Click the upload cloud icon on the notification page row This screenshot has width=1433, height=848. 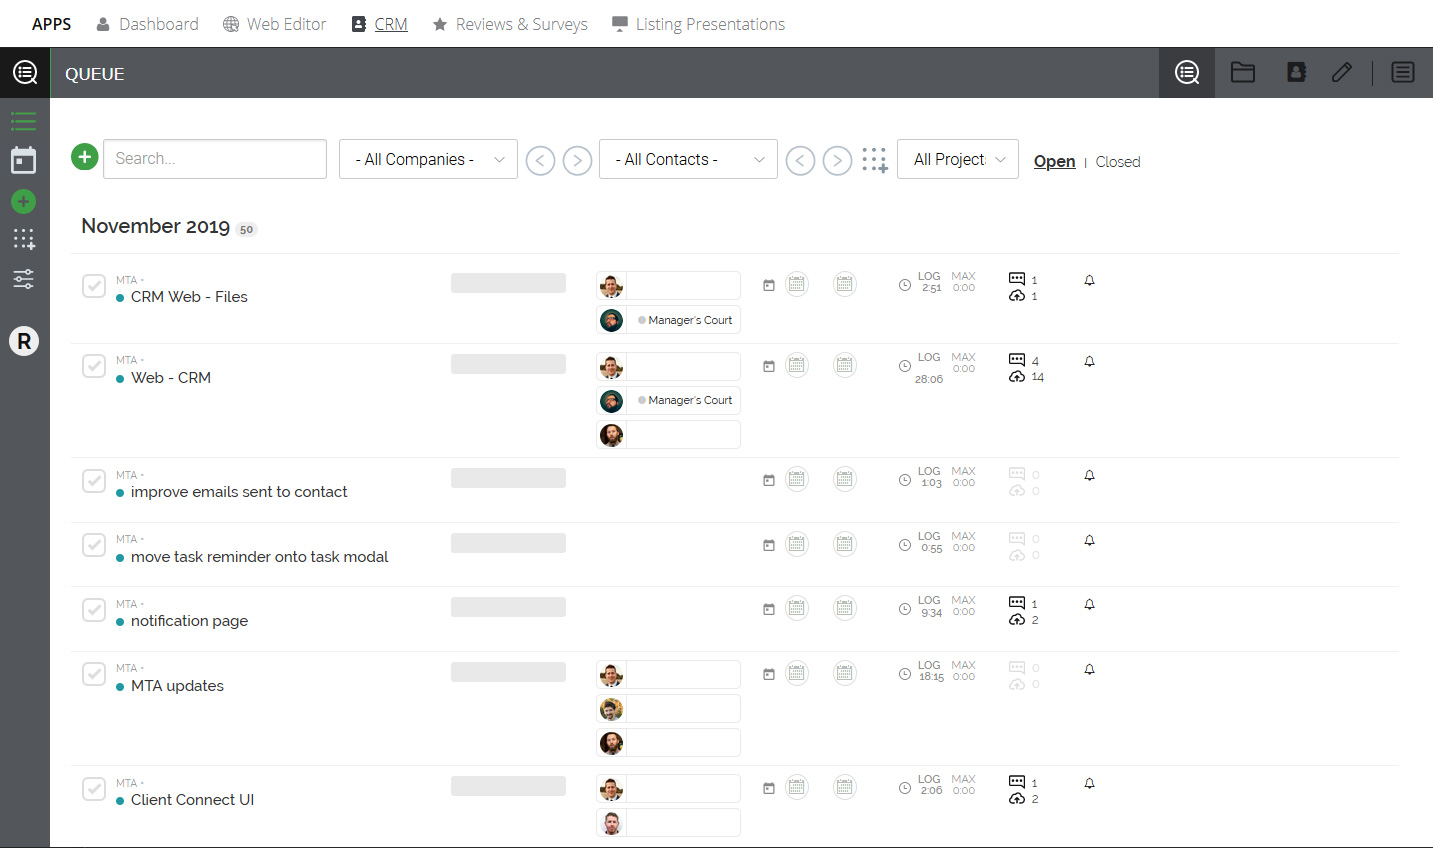(1017, 620)
